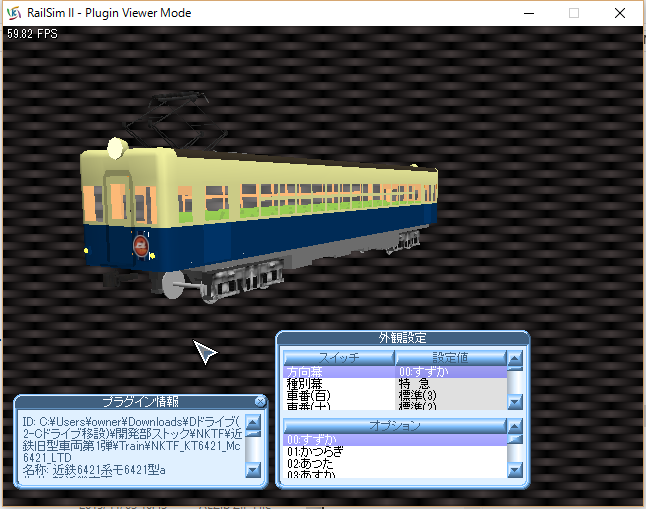Choose option 02:あつた

[395, 464]
